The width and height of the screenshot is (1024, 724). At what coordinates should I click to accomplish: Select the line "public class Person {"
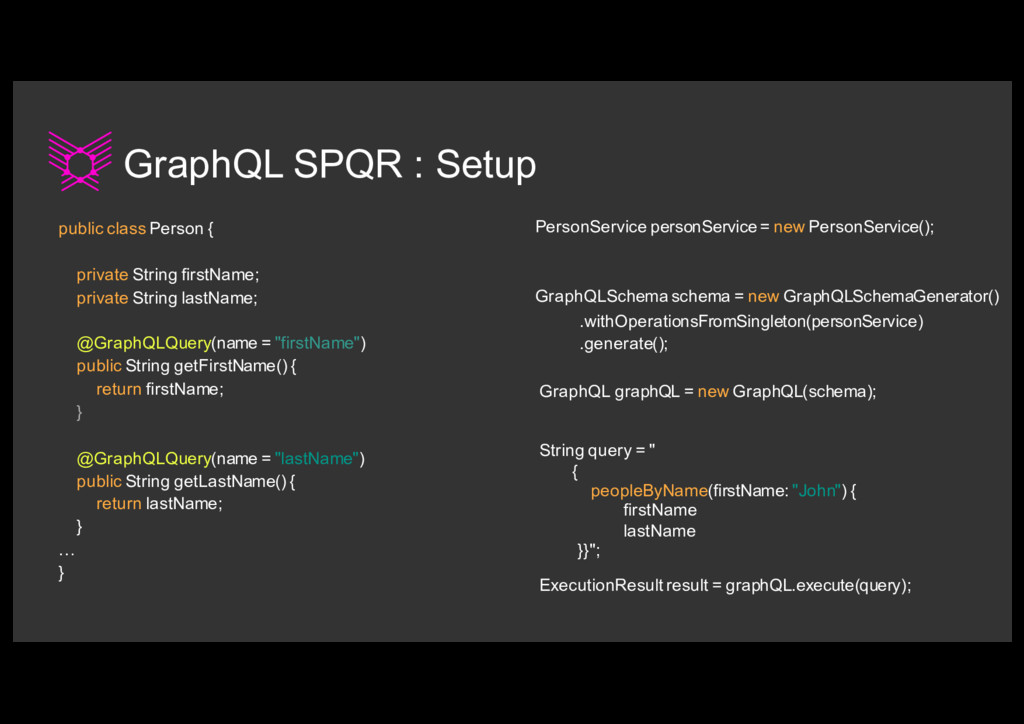pyautogui.click(x=136, y=228)
